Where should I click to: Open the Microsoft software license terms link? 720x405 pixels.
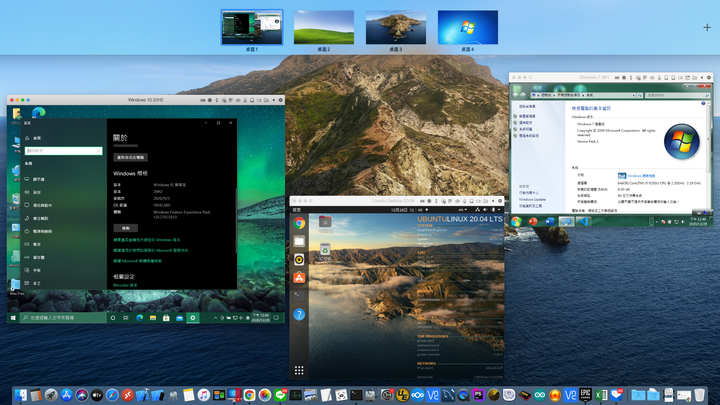coord(138,261)
